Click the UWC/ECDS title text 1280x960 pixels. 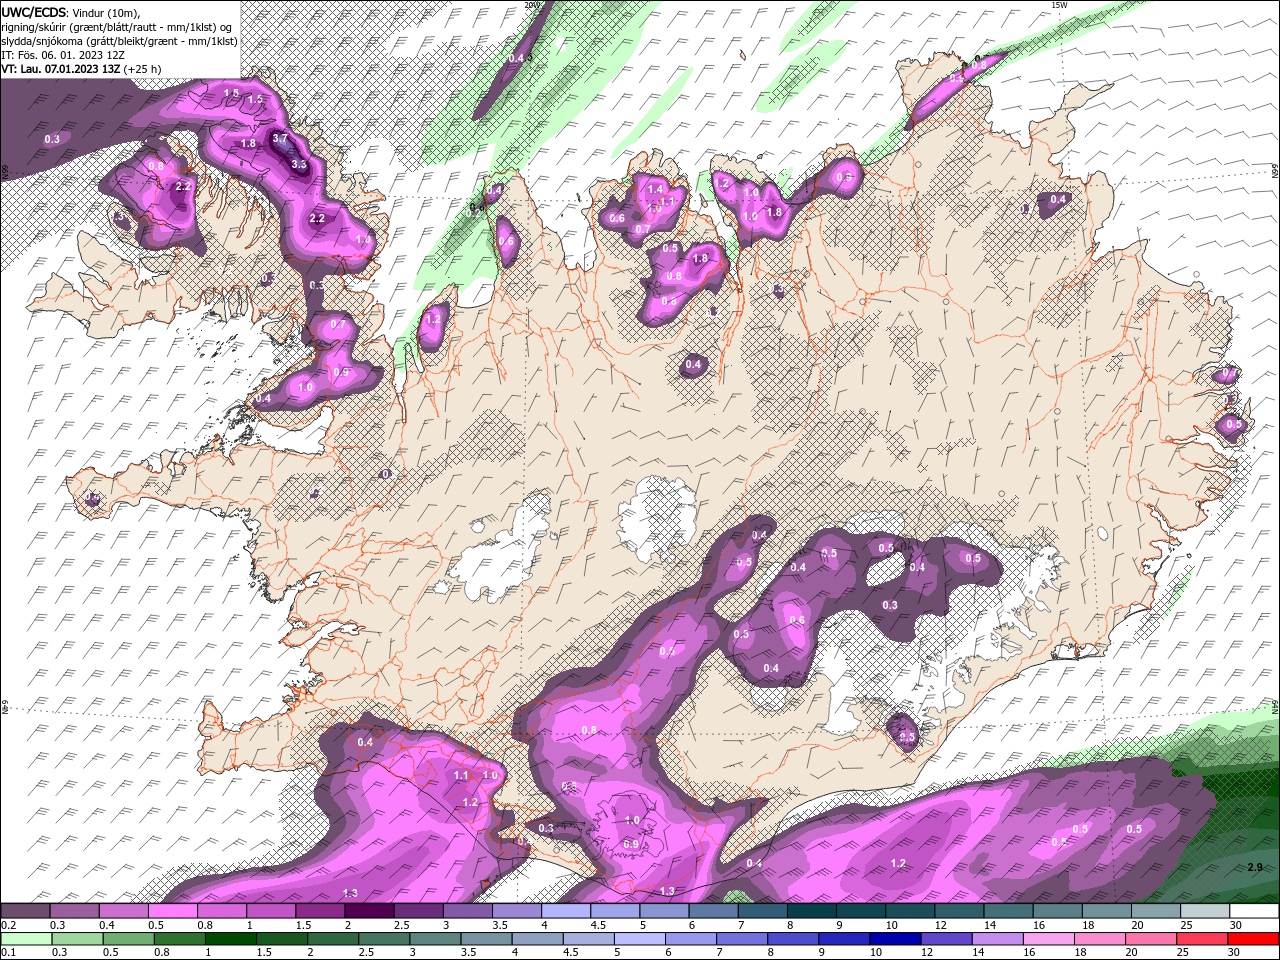pyautogui.click(x=34, y=12)
